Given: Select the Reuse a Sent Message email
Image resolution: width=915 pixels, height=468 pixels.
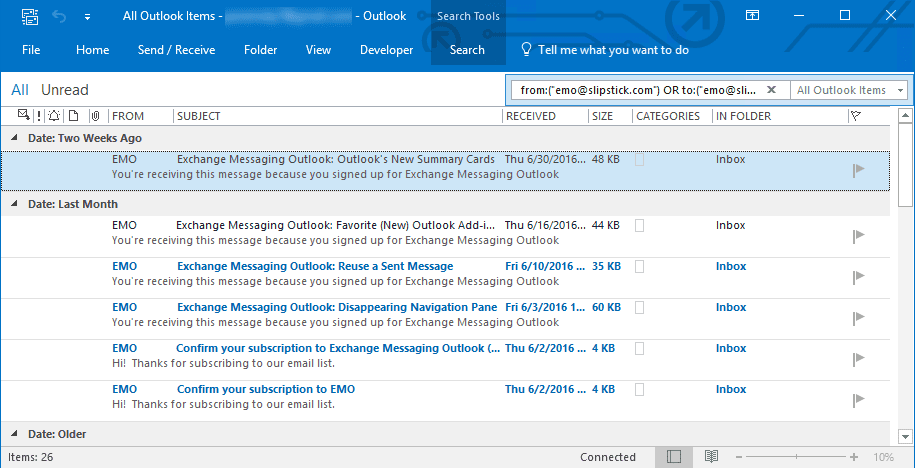Looking at the screenshot, I should pyautogui.click(x=445, y=277).
